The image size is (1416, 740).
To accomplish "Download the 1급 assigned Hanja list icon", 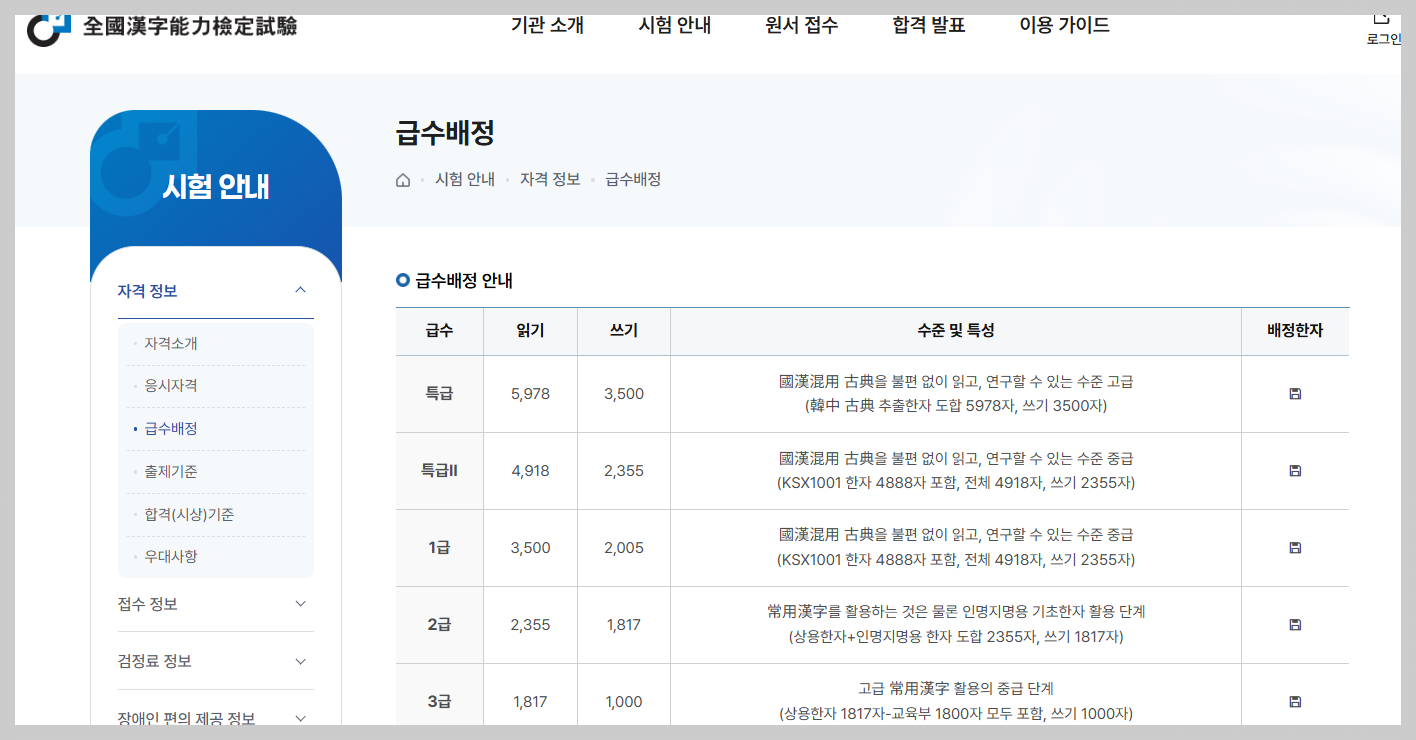I will click(1294, 547).
